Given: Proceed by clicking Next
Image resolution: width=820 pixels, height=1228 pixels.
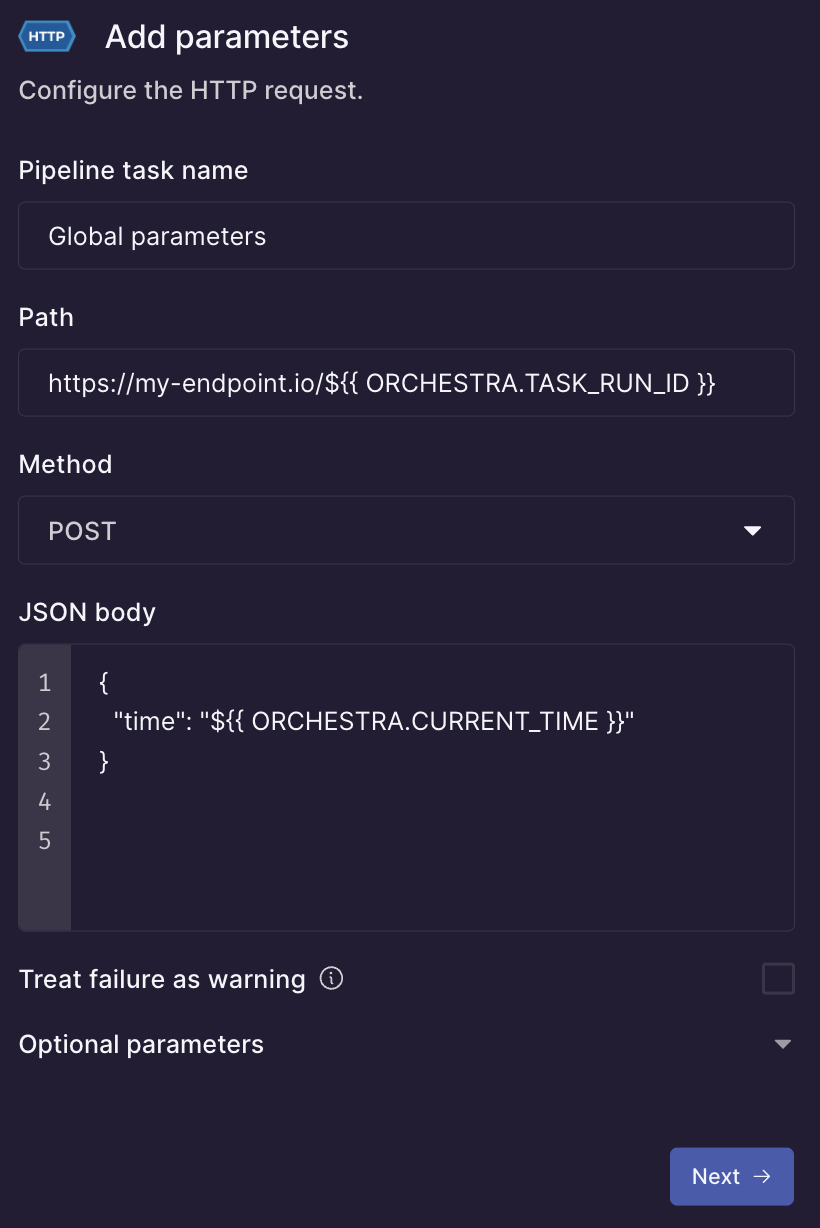Looking at the screenshot, I should tap(732, 1176).
